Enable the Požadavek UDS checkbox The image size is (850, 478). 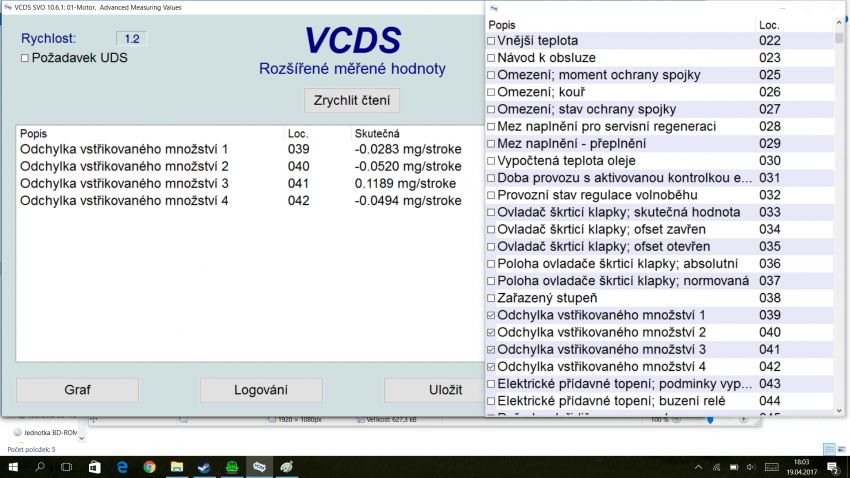[x=25, y=58]
